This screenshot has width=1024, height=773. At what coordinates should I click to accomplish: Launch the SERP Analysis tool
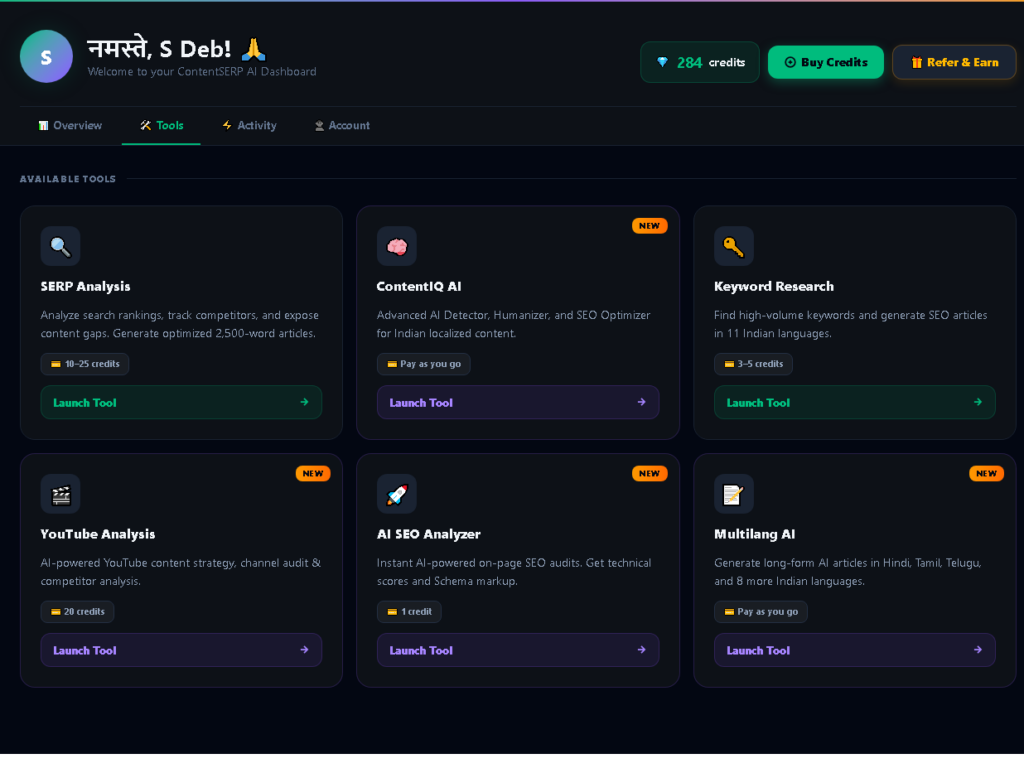181,402
